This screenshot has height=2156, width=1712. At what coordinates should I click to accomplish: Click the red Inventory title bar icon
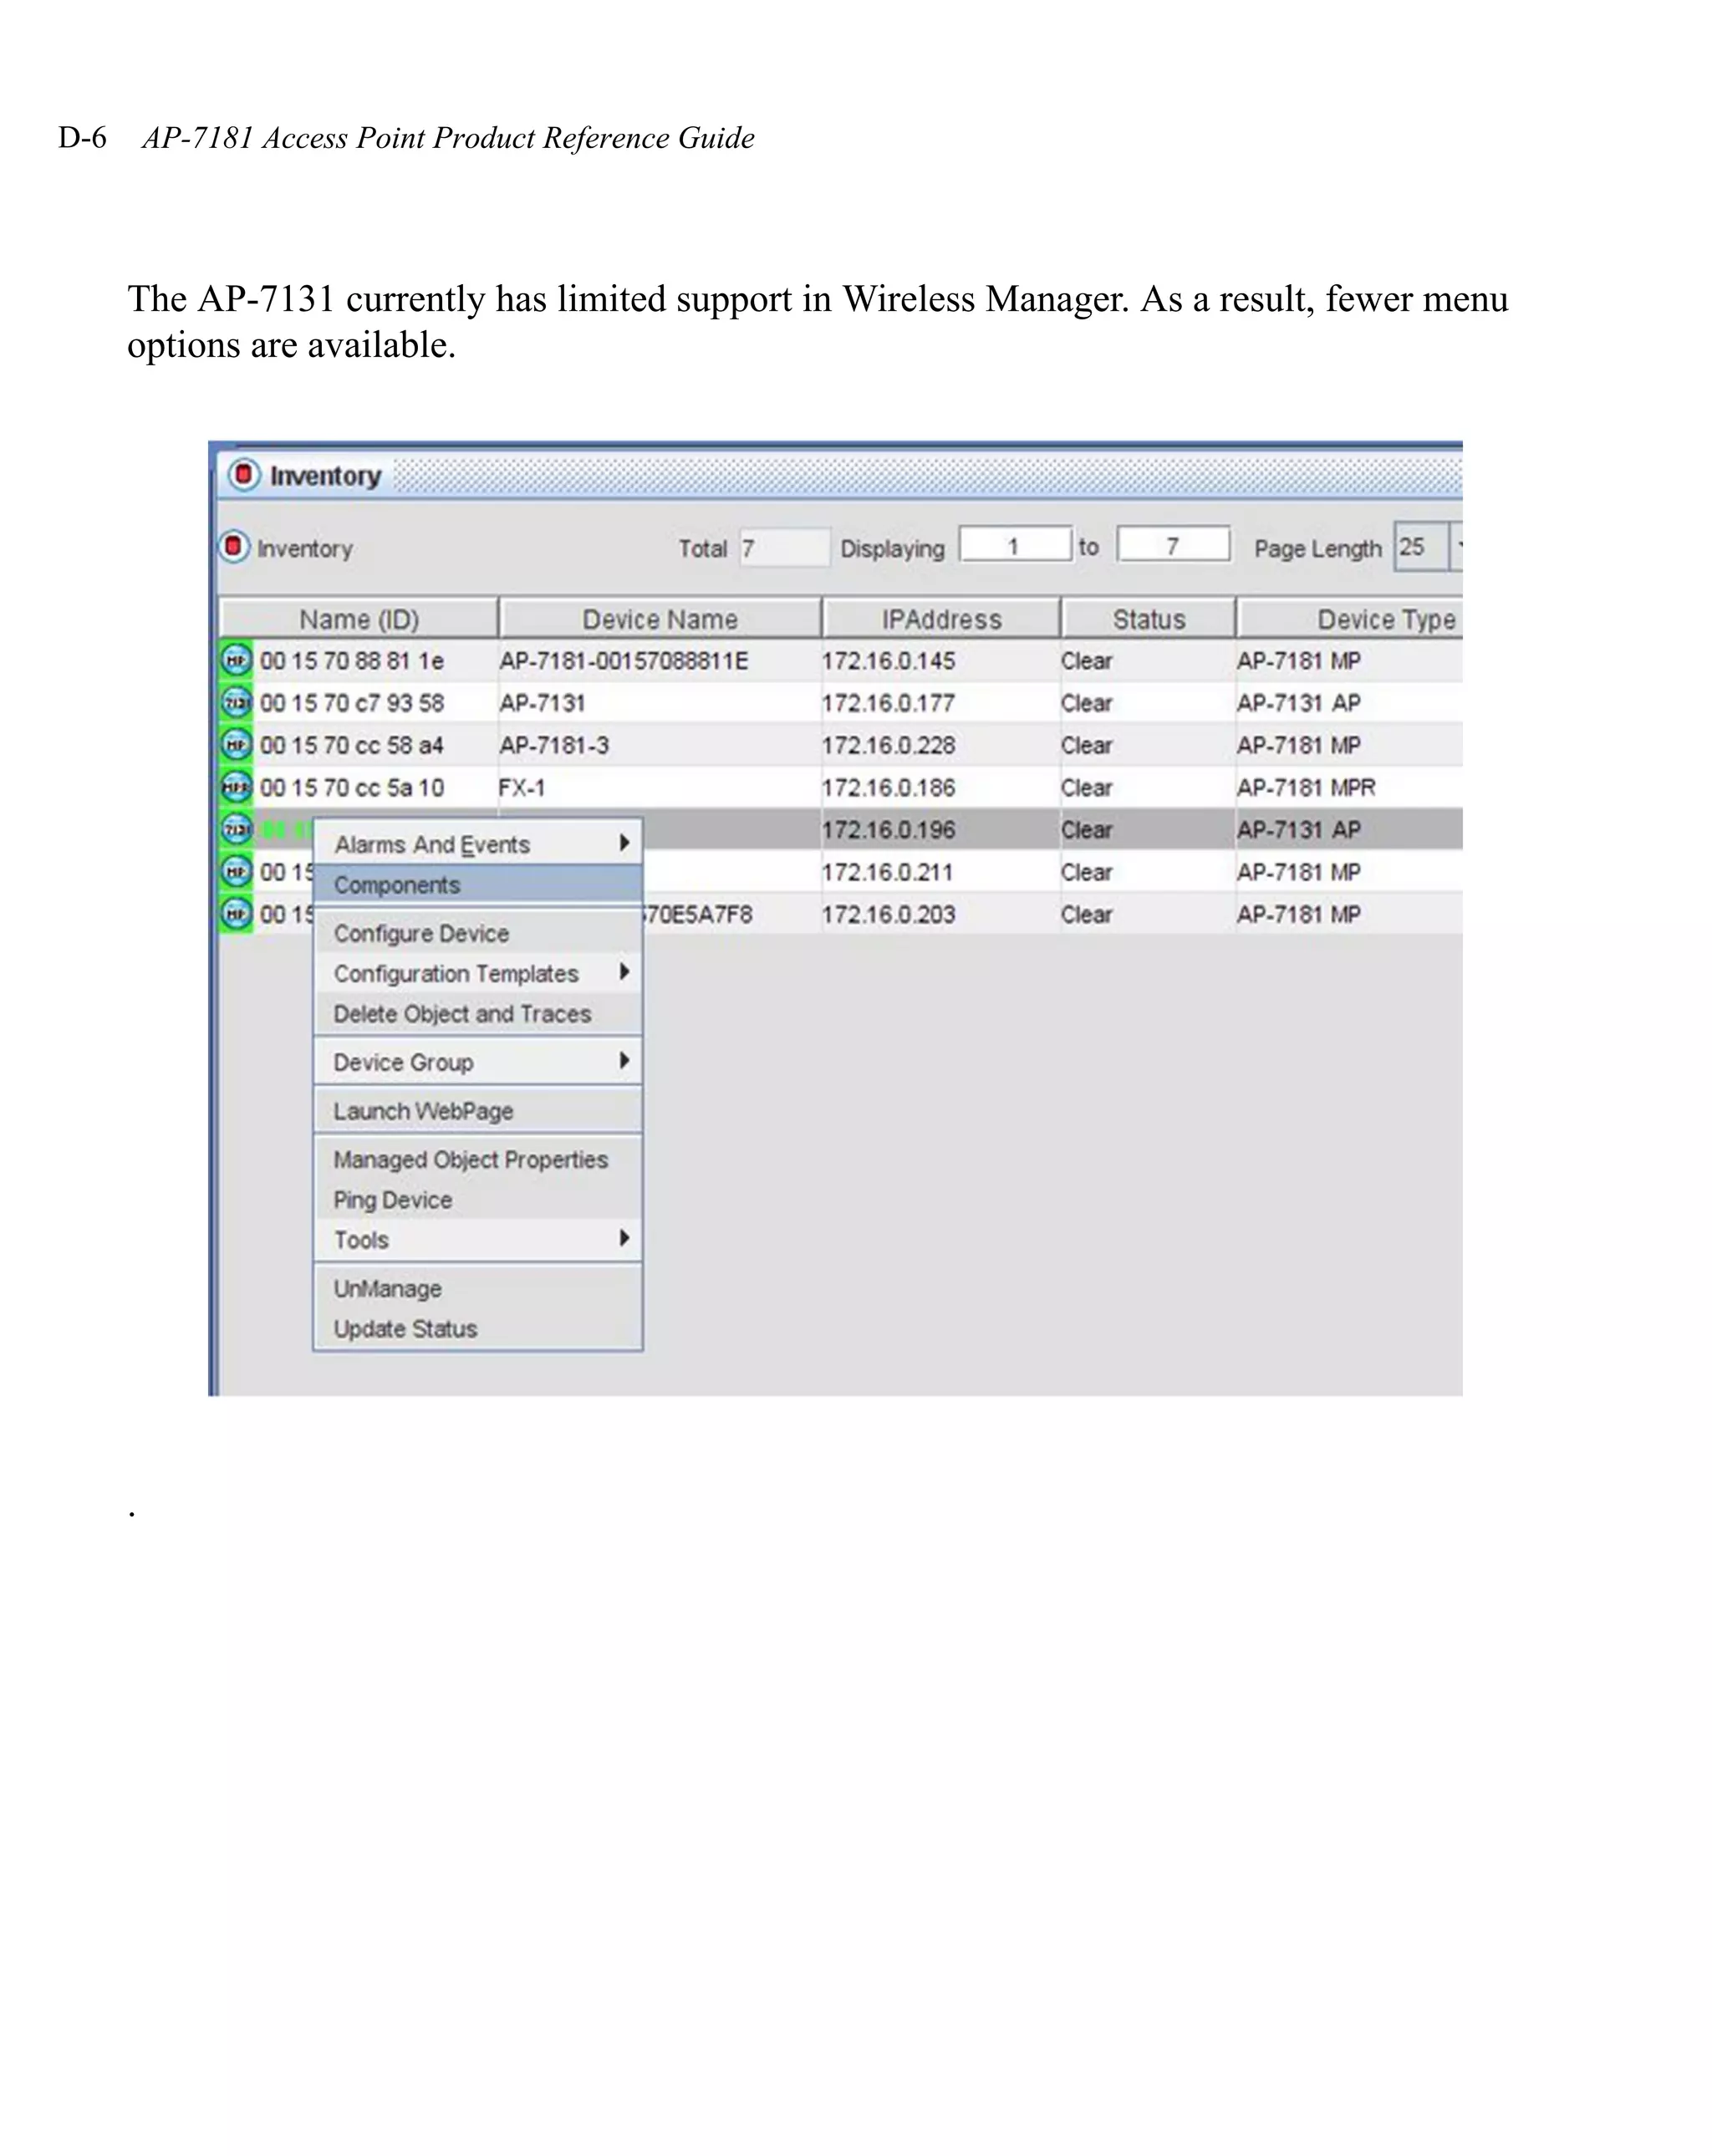click(244, 474)
